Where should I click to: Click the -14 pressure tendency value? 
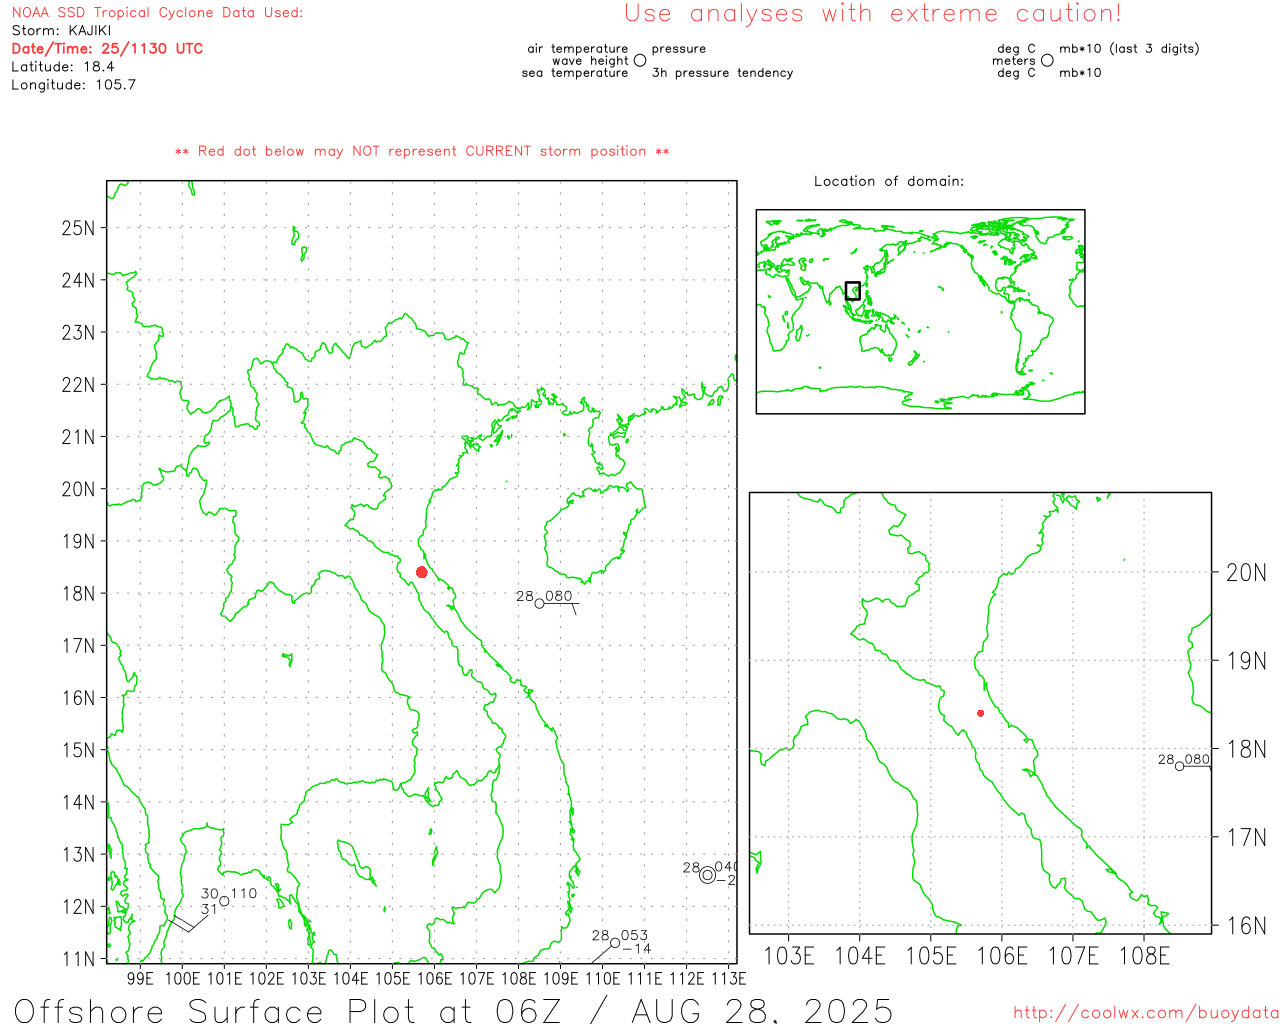point(637,949)
